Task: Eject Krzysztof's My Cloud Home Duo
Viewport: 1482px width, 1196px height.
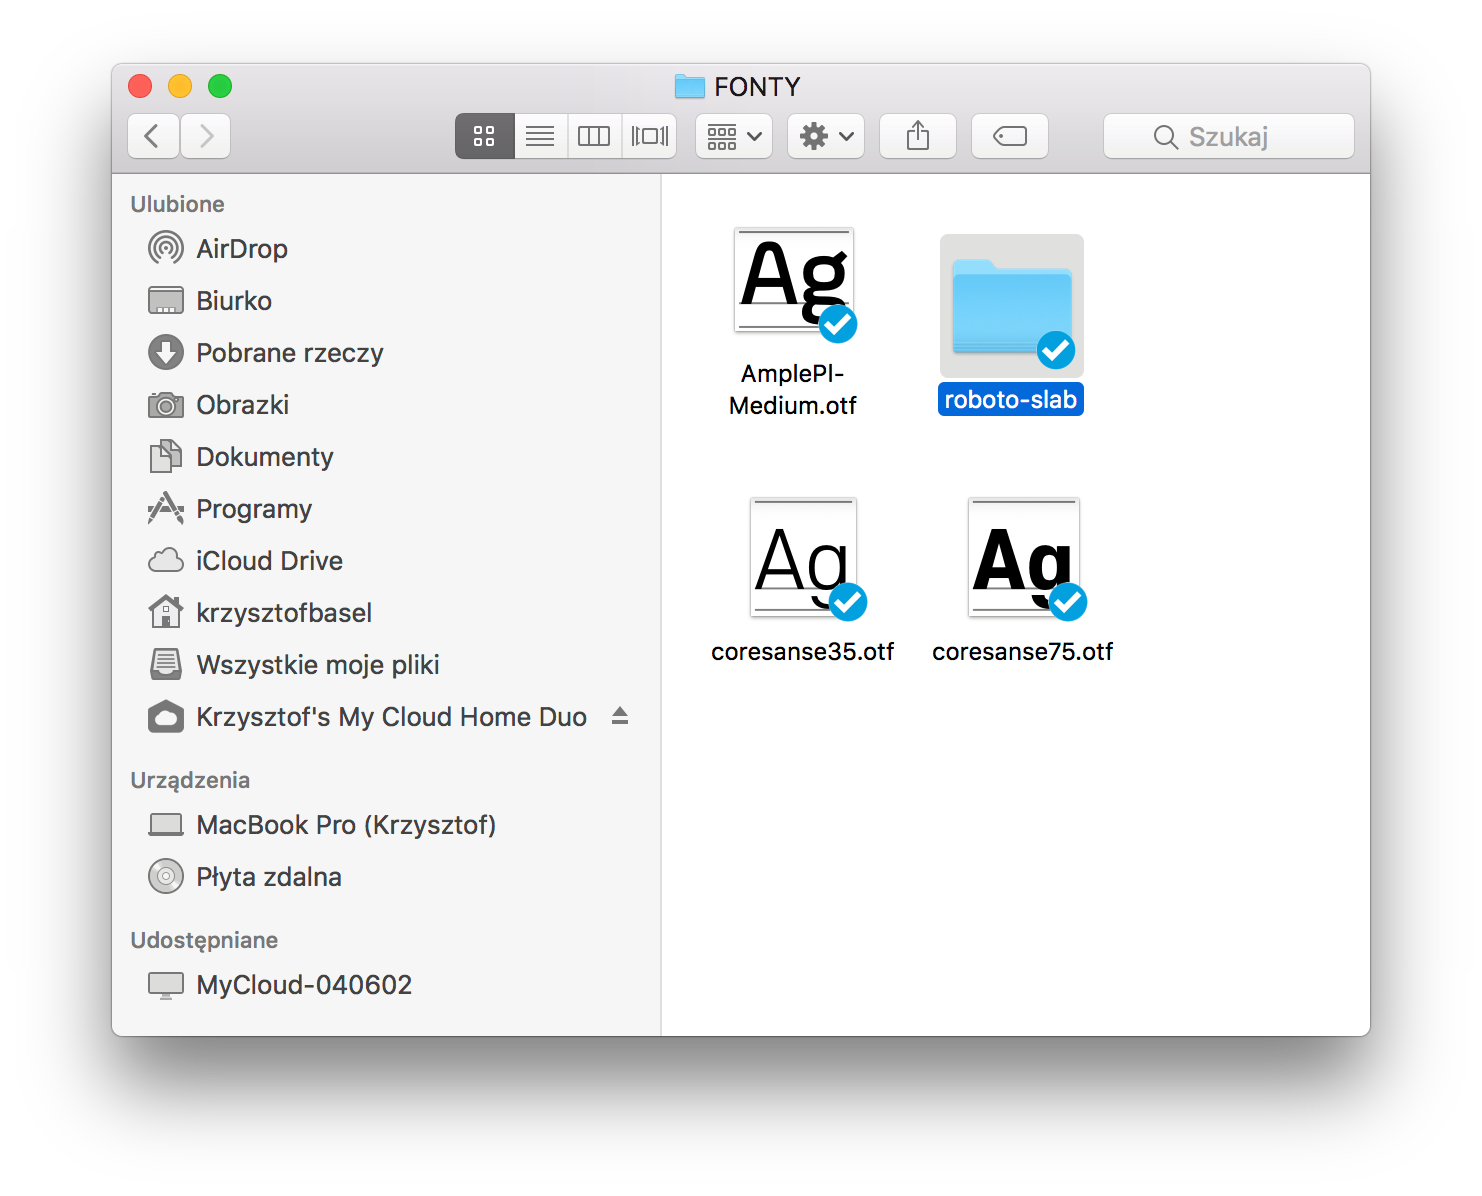Action: pyautogui.click(x=620, y=716)
